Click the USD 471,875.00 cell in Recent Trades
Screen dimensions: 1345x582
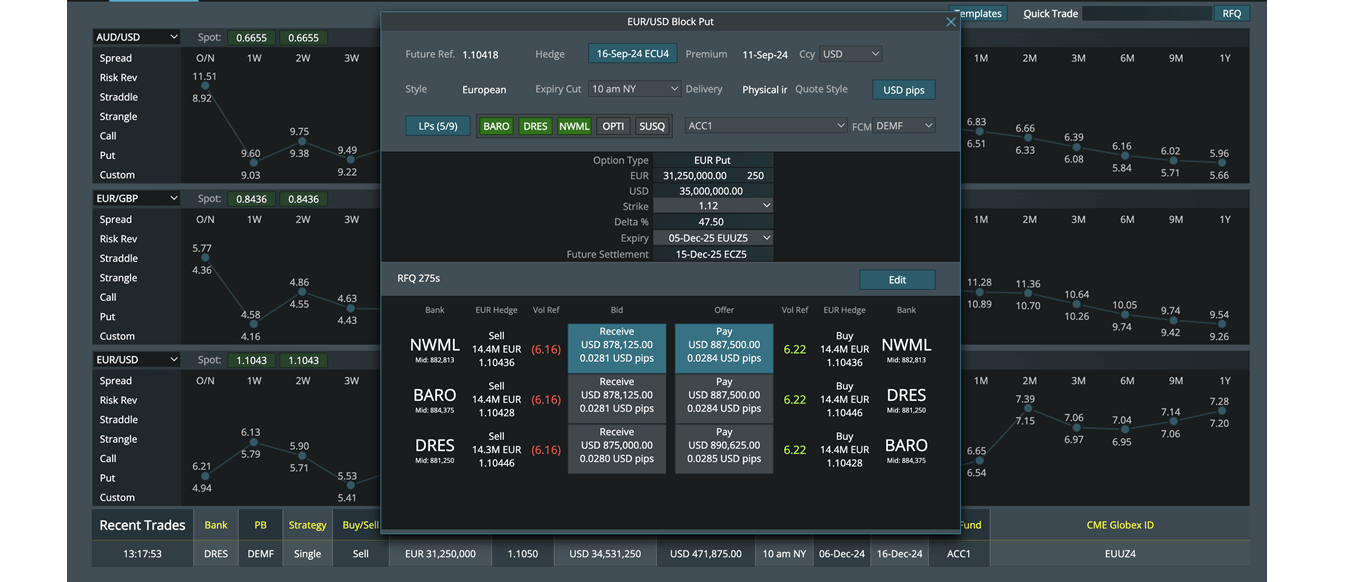pos(705,553)
